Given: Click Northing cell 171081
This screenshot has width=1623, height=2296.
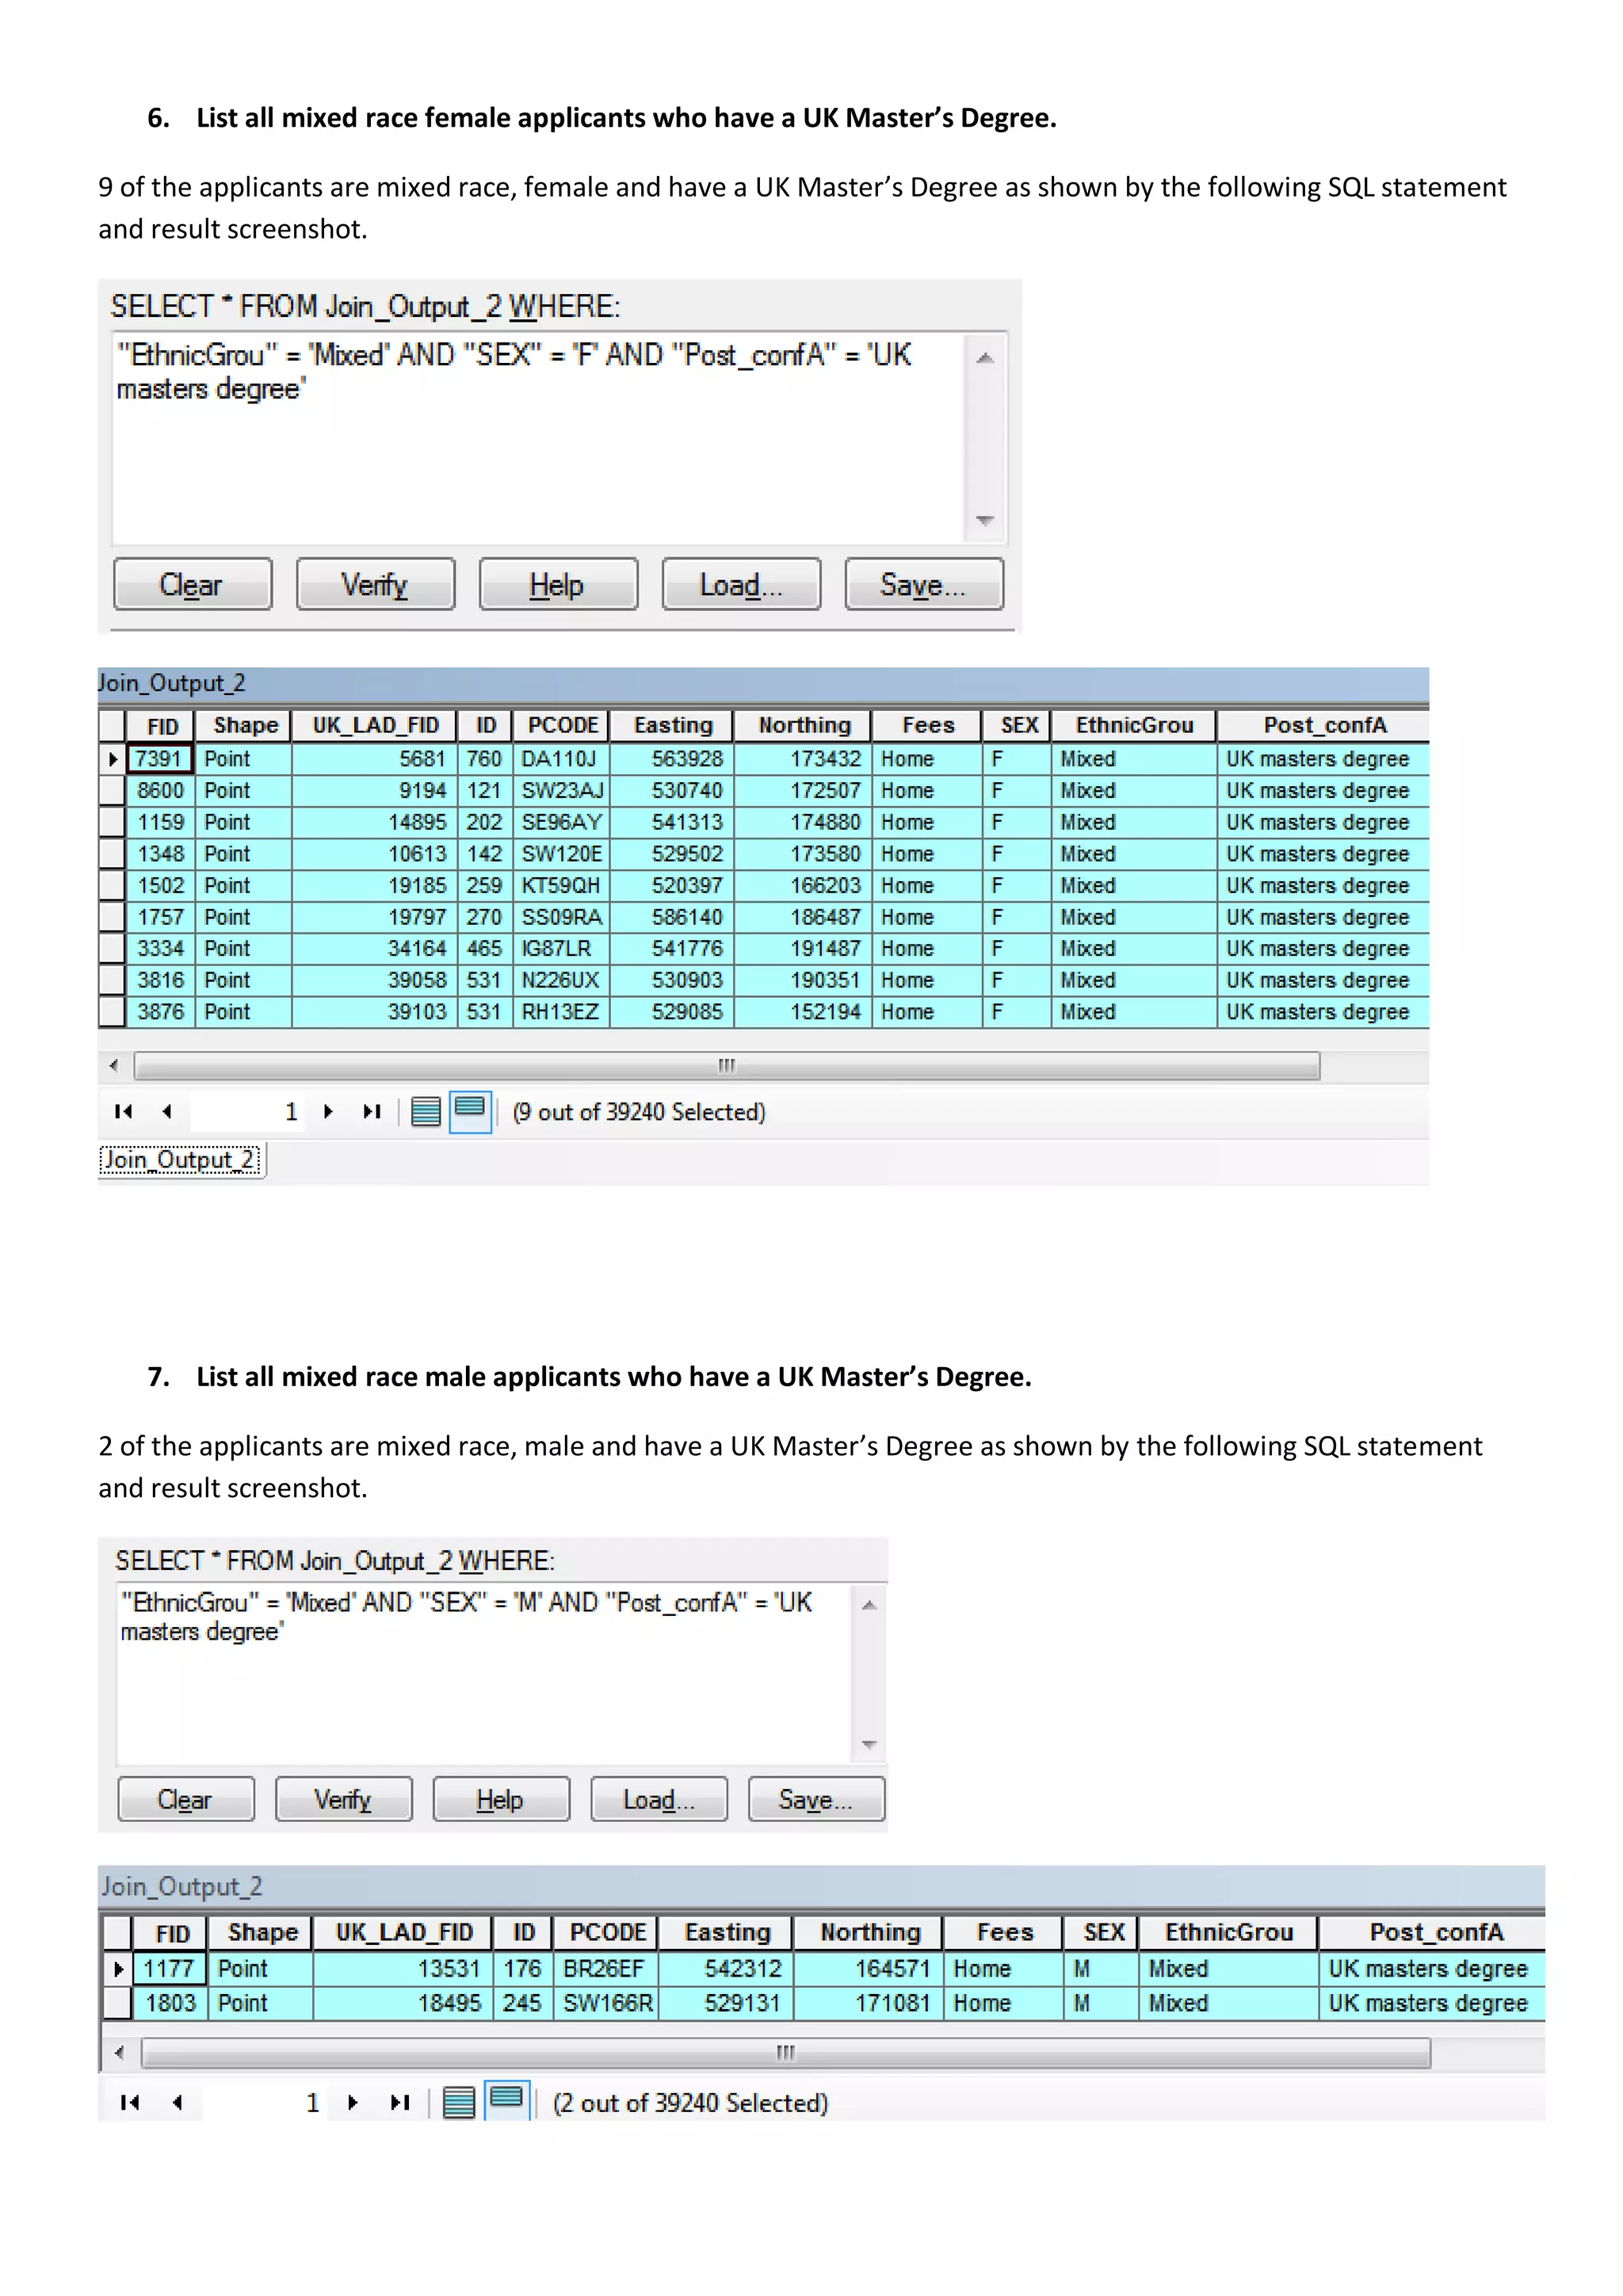Looking at the screenshot, I should pos(869,2003).
